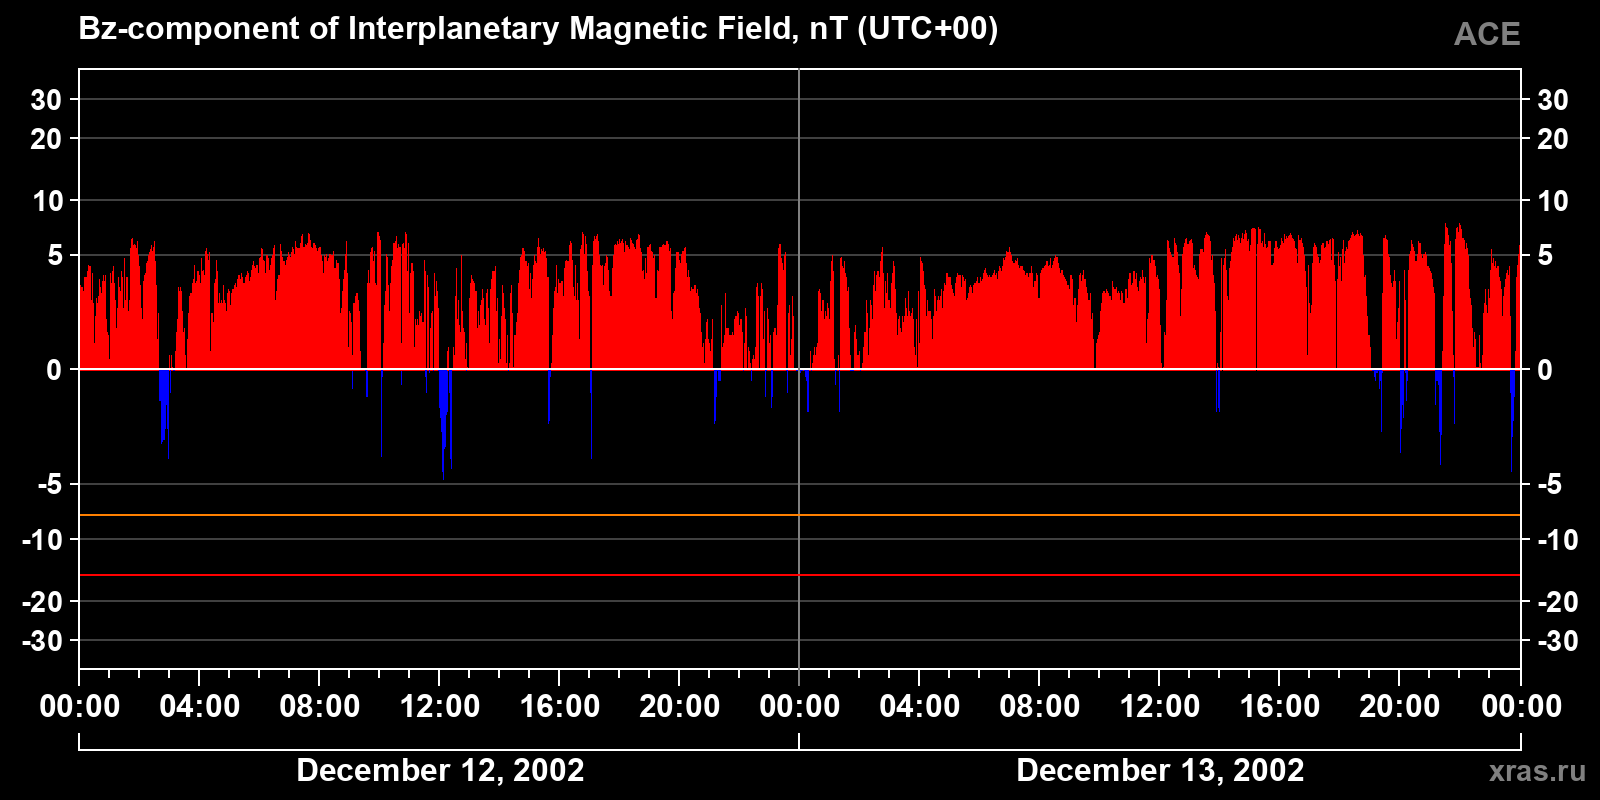1600x800 pixels.
Task: Click the right axis value -20
Action: point(1557,602)
